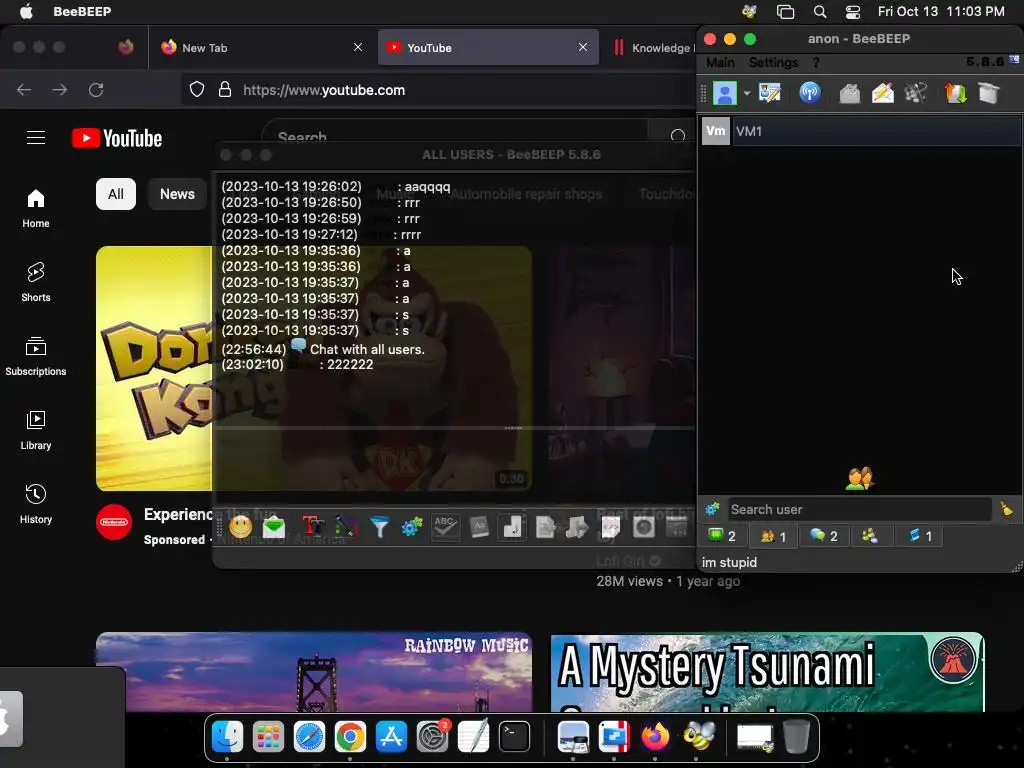Screen dimensions: 1024x768
Task: Click the save chat code-page icon
Action: pyautogui.click(x=610, y=526)
